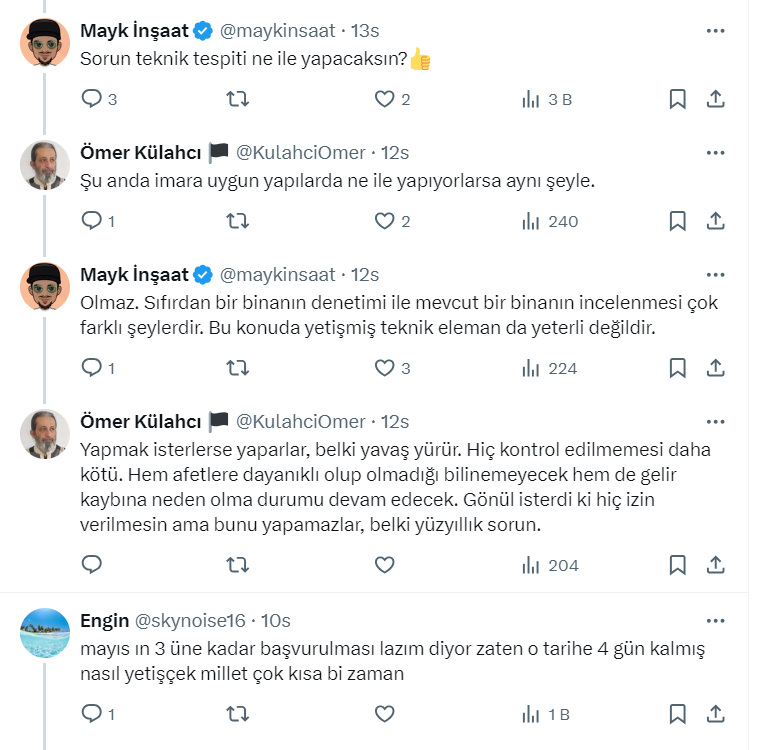Viewport: 762px width, 750px height.
Task: Like Engin's tweet about başvuru deadline
Action: click(x=385, y=714)
